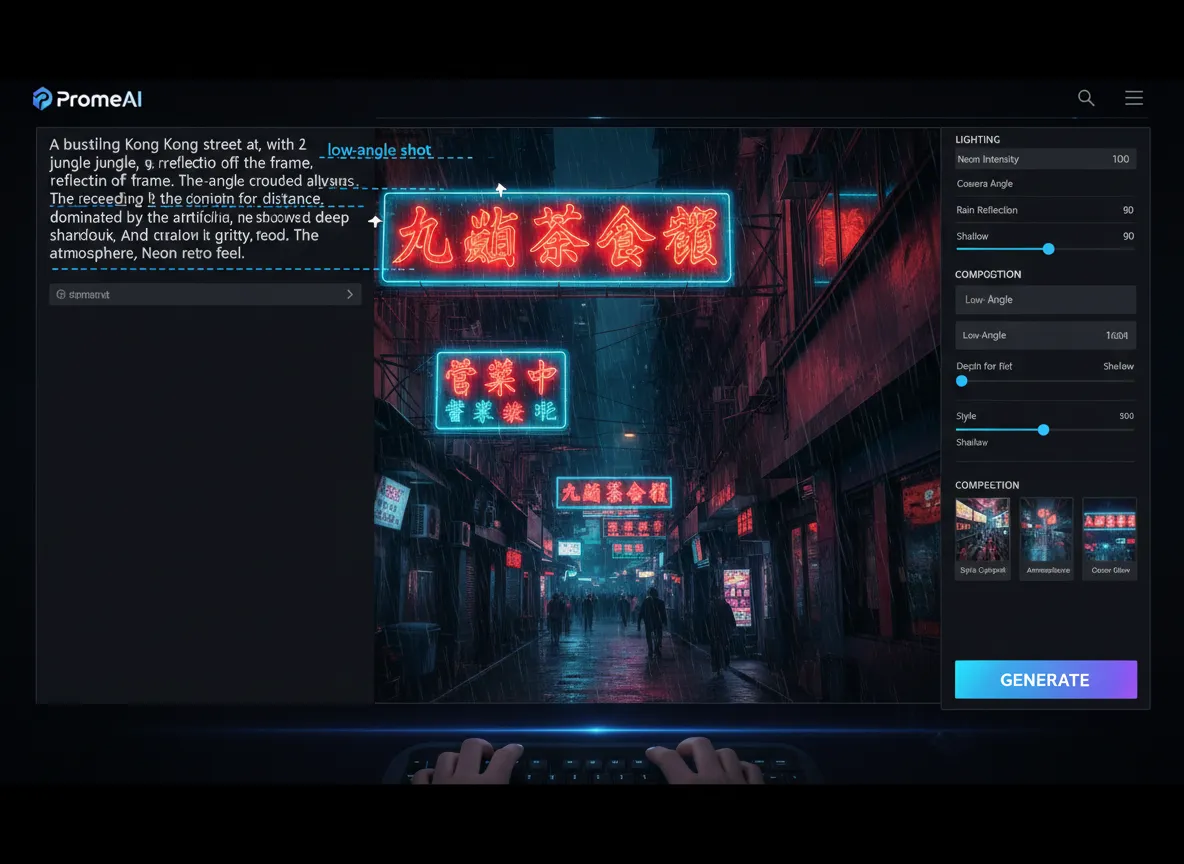Click inside the prompt description text area
The height and width of the screenshot is (864, 1184).
200,199
